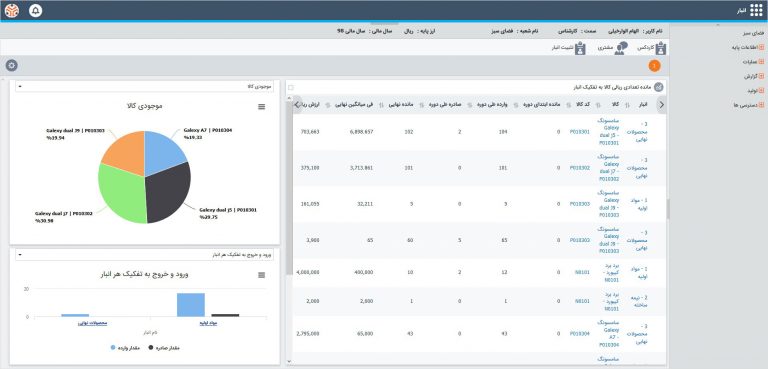Open the موجودی کالا chart hamburger menu
This screenshot has height=369, width=768.
pyautogui.click(x=262, y=106)
